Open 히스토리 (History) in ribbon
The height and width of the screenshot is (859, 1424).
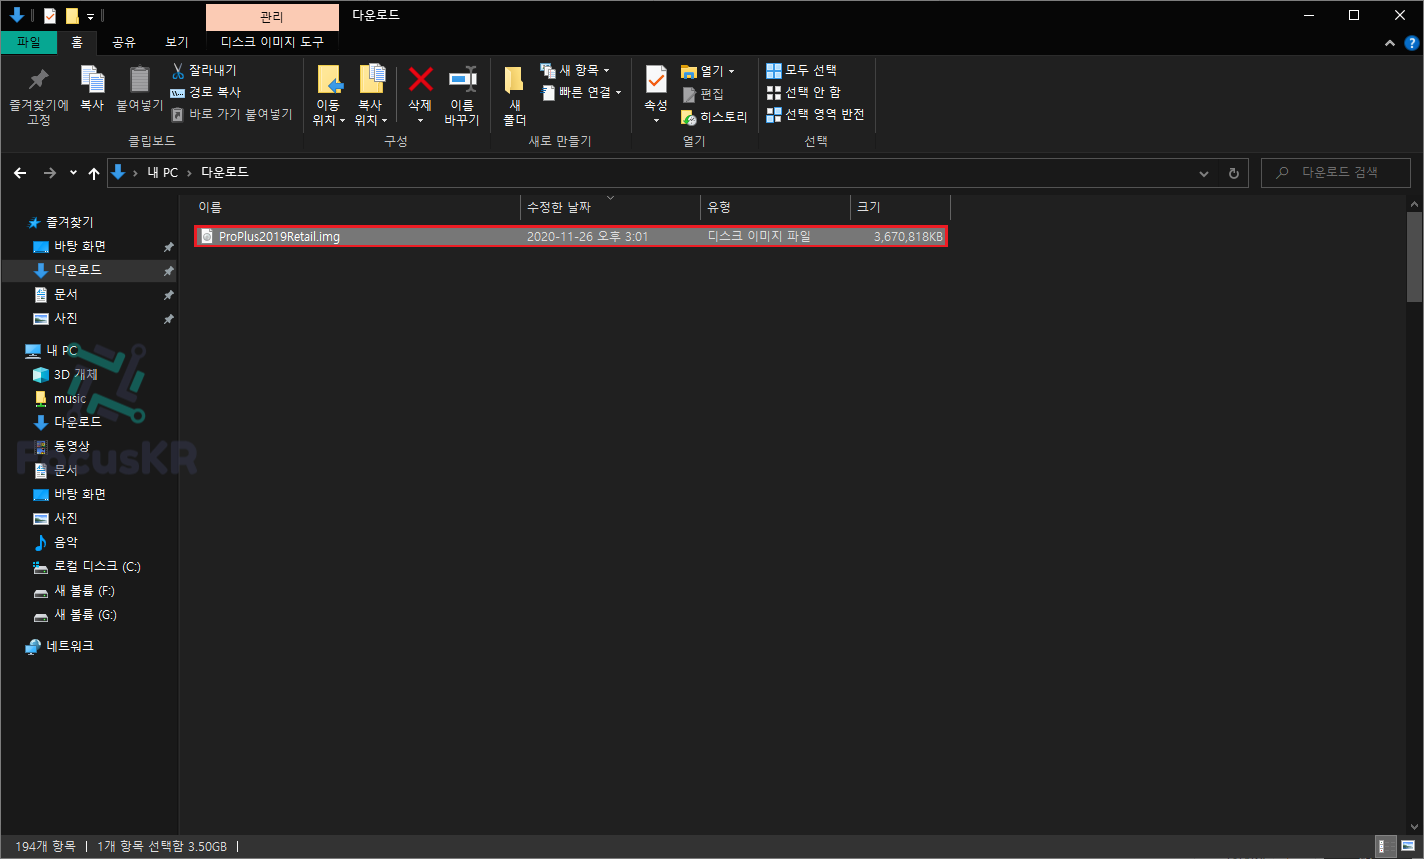coord(714,117)
